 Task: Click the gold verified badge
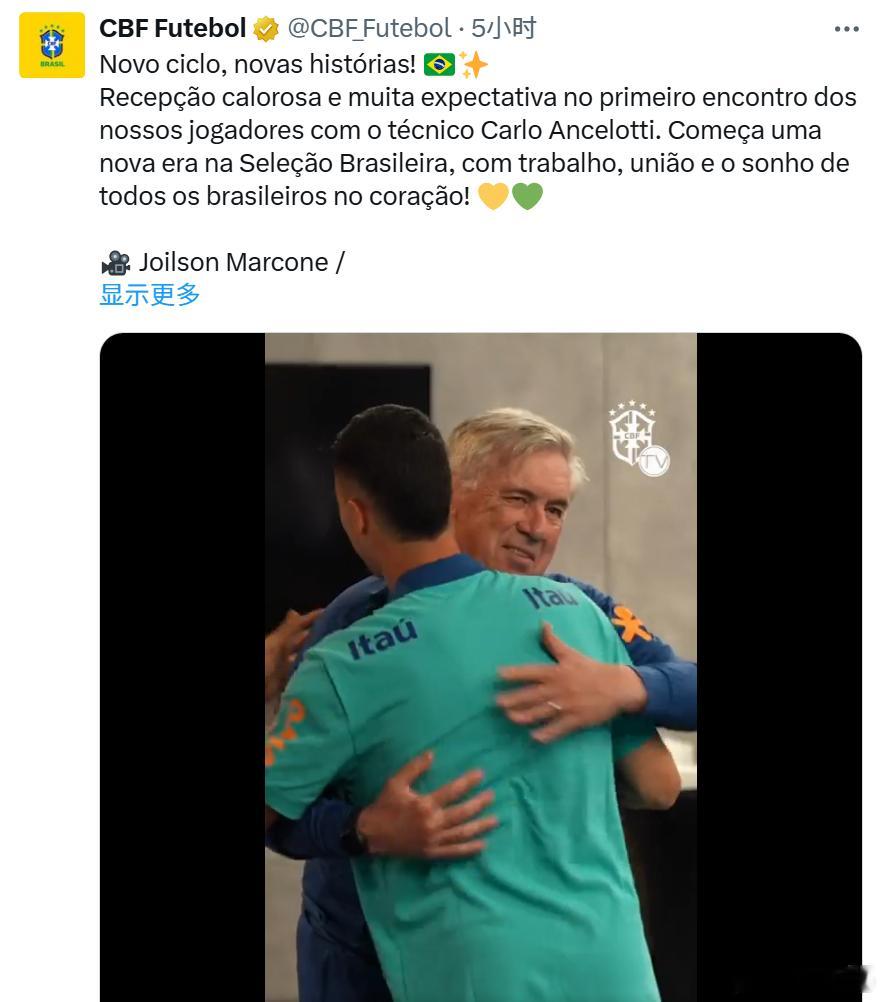(x=266, y=29)
